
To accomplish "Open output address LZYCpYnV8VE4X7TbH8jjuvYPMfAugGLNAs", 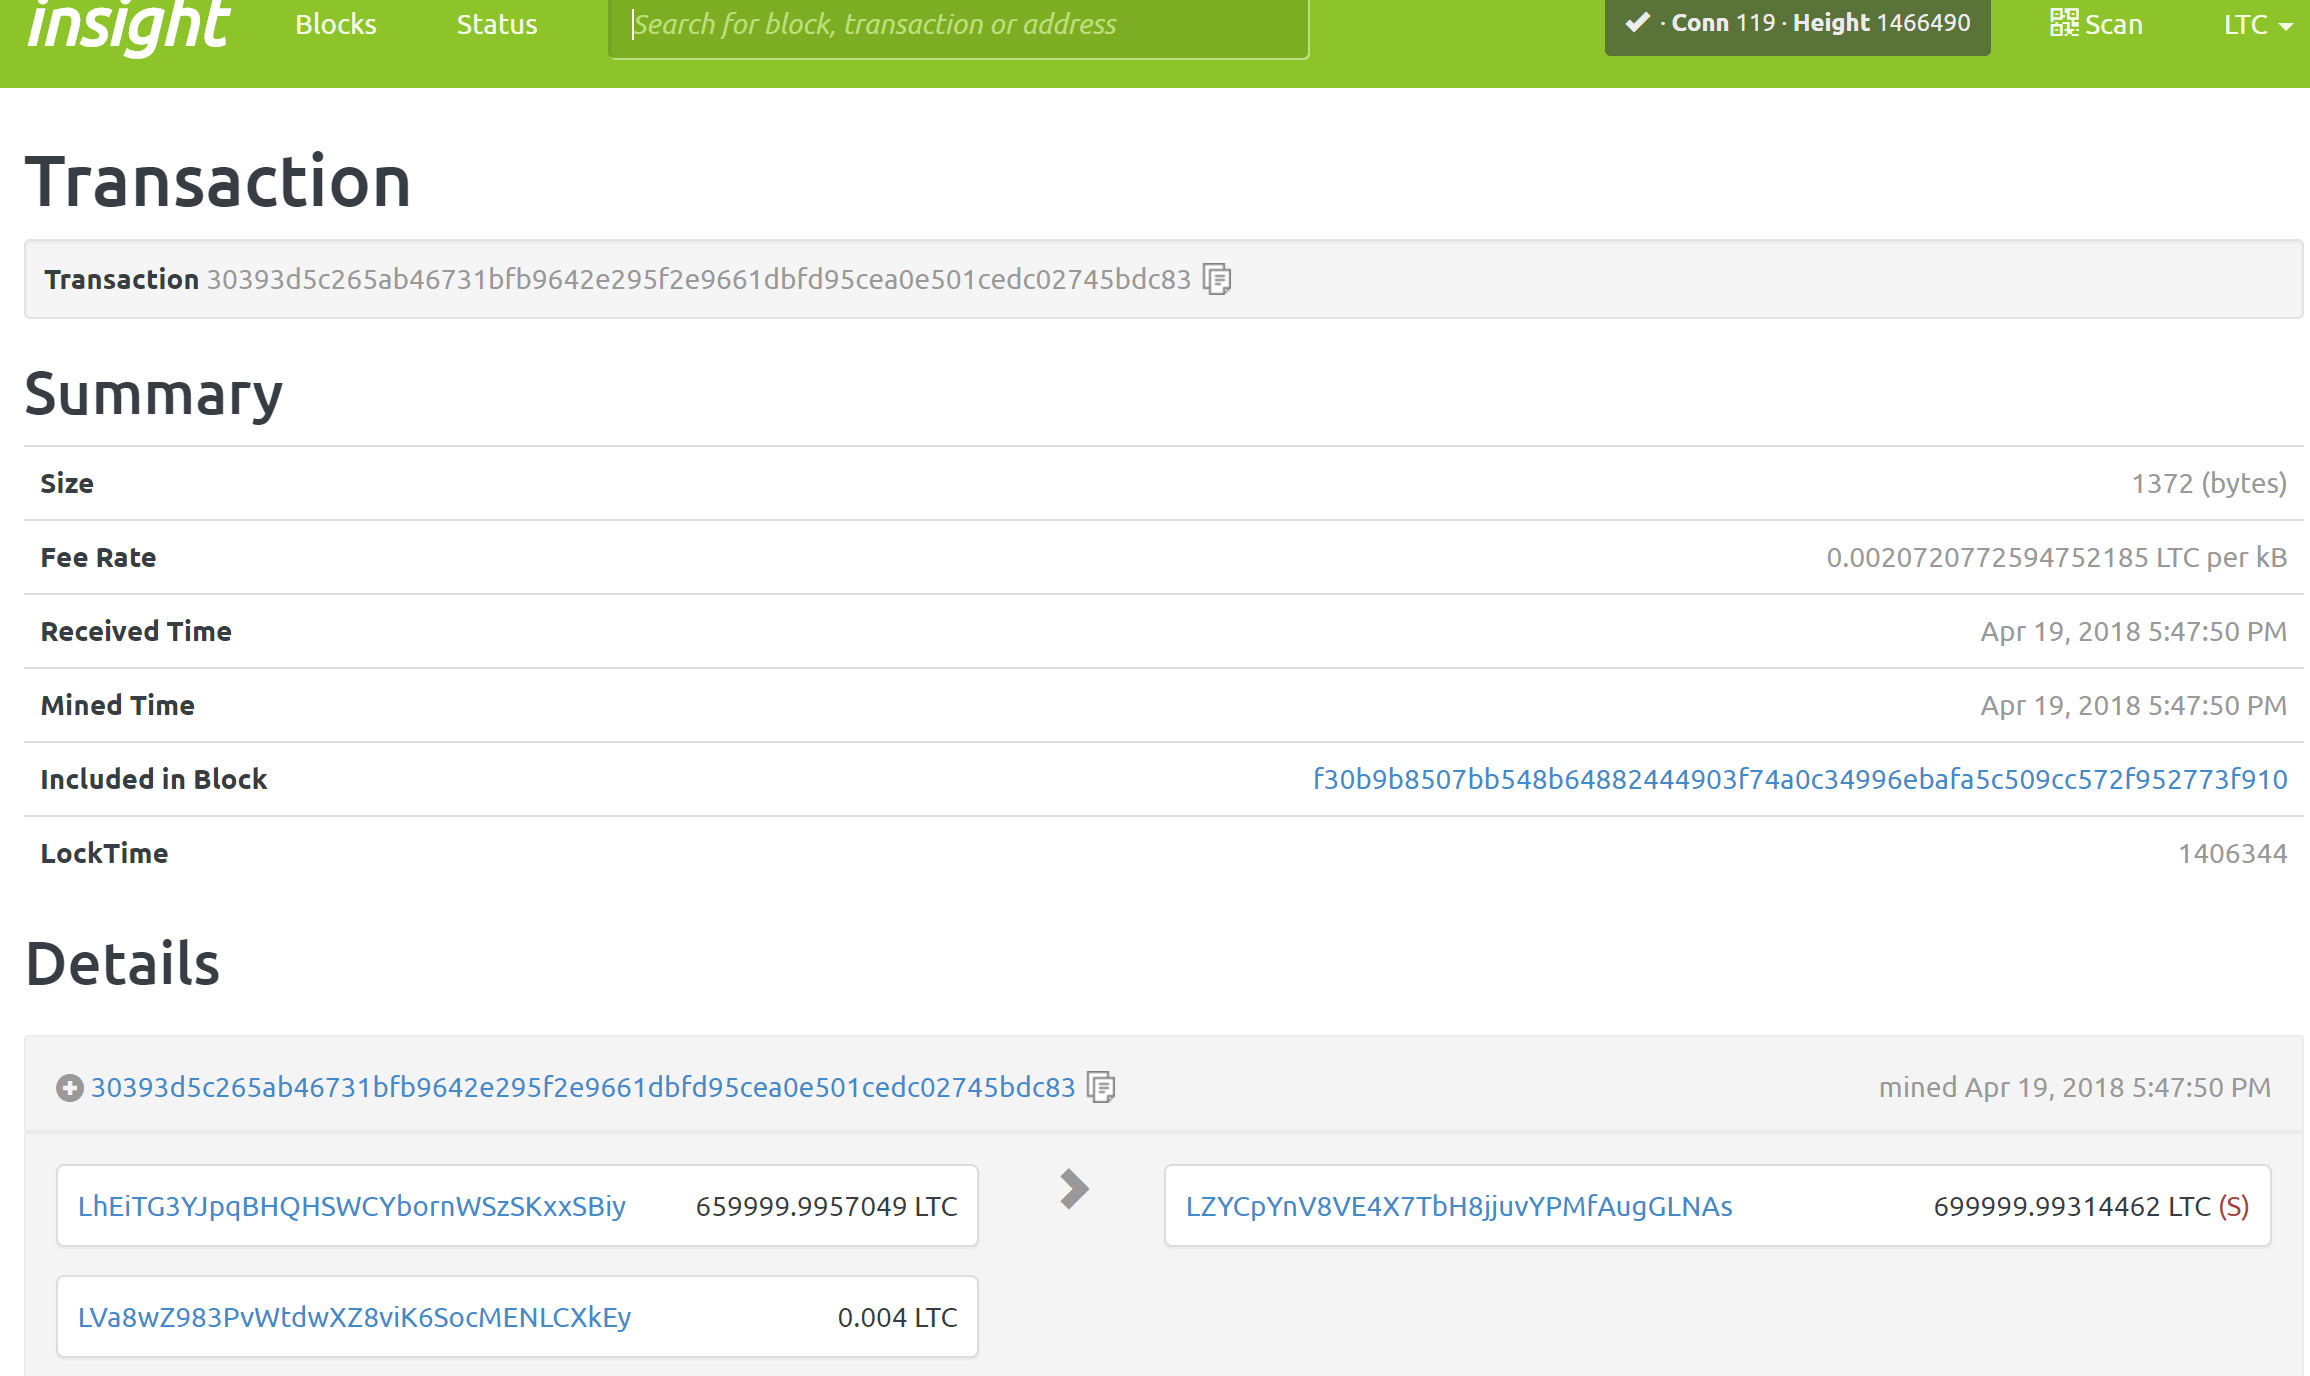I will (x=1459, y=1206).
